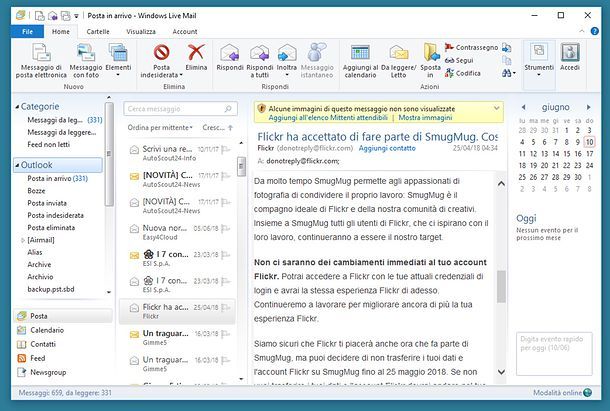Screen dimensions: 610x411
Task: Open the Ordina per mittente dropdown
Action: click(x=160, y=128)
